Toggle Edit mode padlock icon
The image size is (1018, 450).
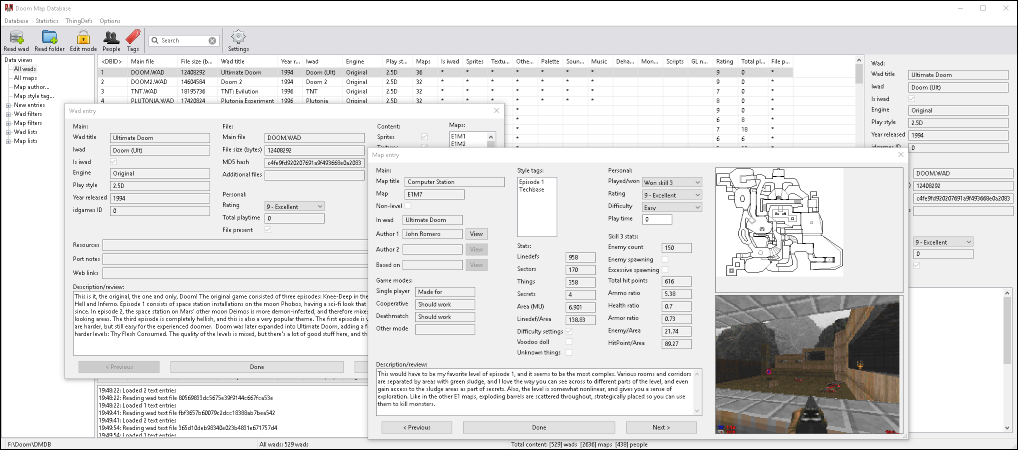click(x=83, y=38)
